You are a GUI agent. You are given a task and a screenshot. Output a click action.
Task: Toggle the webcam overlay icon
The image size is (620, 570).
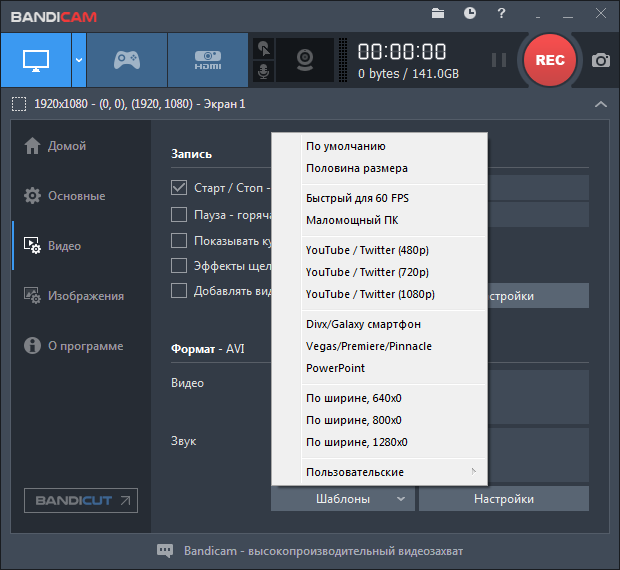tap(305, 60)
